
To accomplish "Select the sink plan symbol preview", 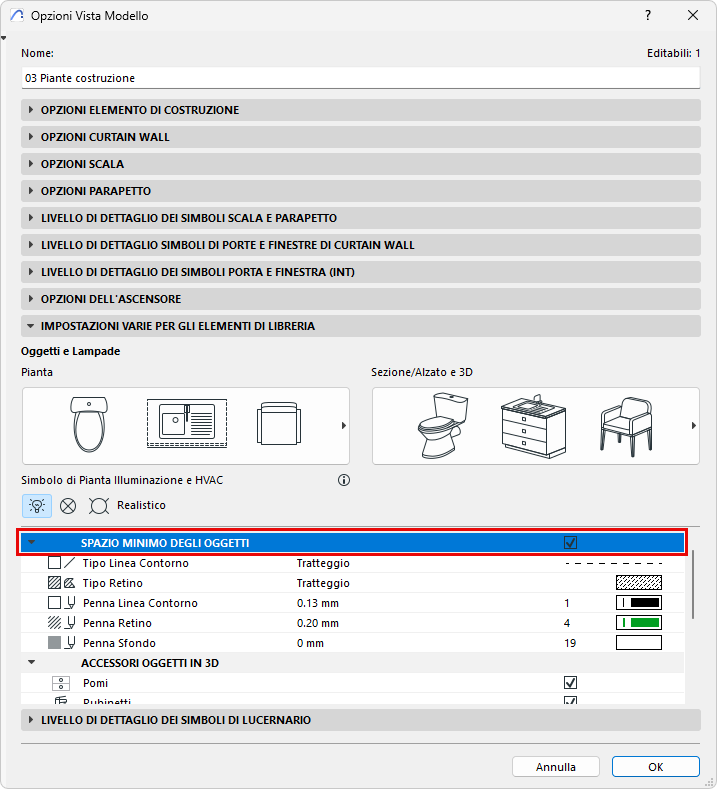I will [x=187, y=423].
